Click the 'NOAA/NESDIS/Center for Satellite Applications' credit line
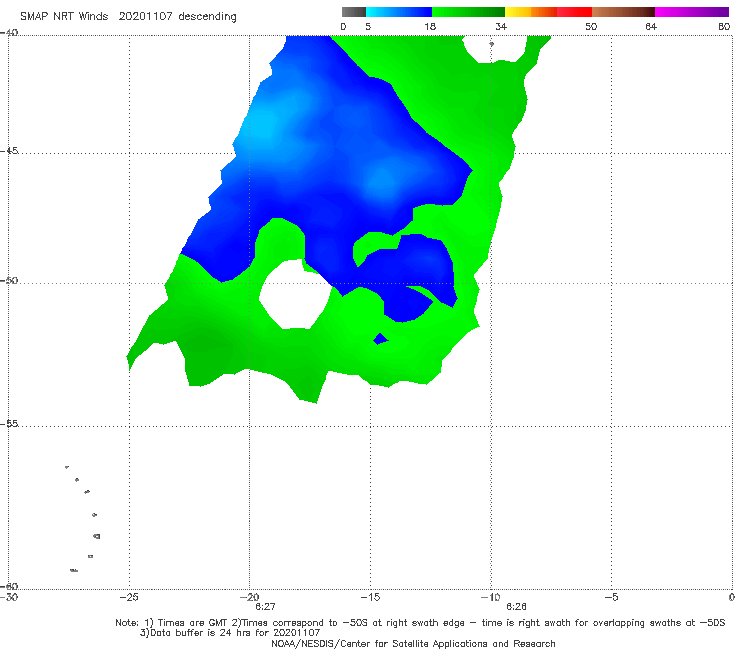This screenshot has height=650, width=740. [413, 644]
